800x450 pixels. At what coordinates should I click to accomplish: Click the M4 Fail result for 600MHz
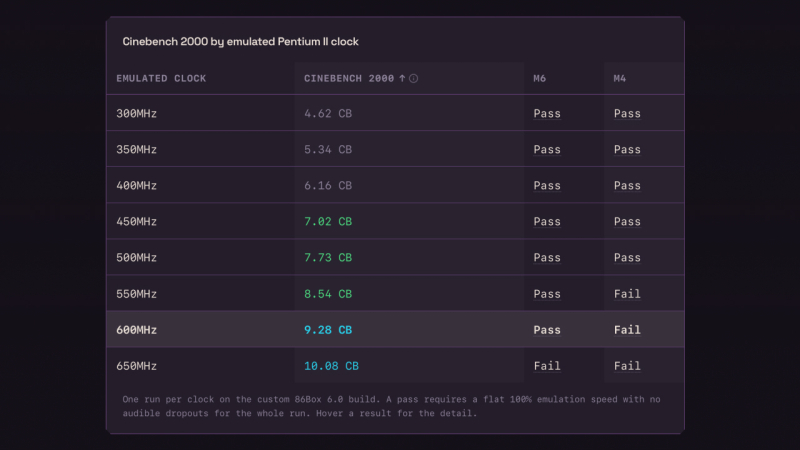(x=627, y=330)
